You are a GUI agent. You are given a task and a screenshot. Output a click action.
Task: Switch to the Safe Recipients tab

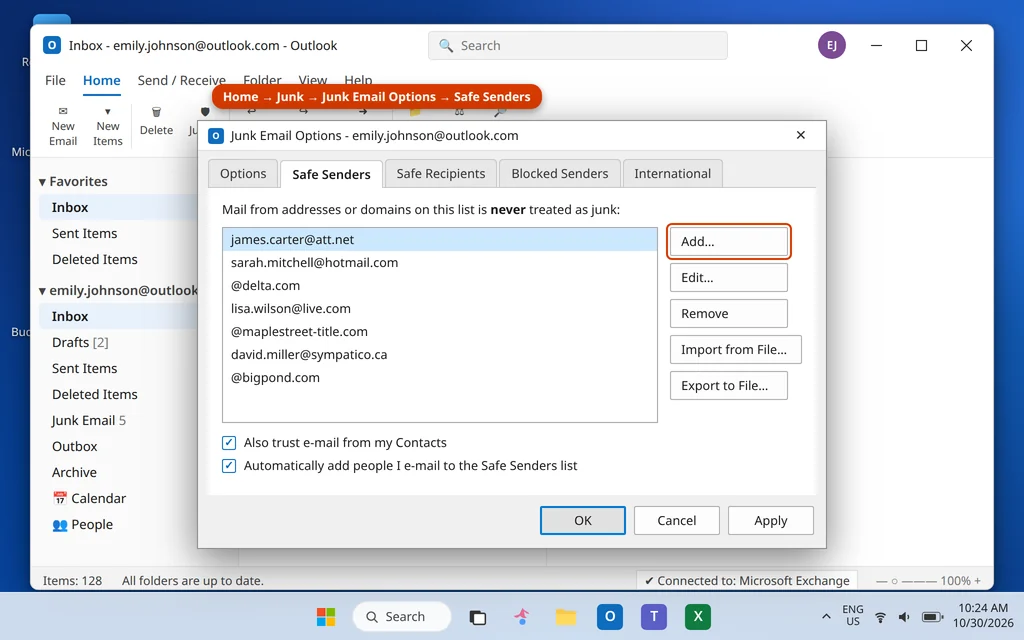(441, 174)
